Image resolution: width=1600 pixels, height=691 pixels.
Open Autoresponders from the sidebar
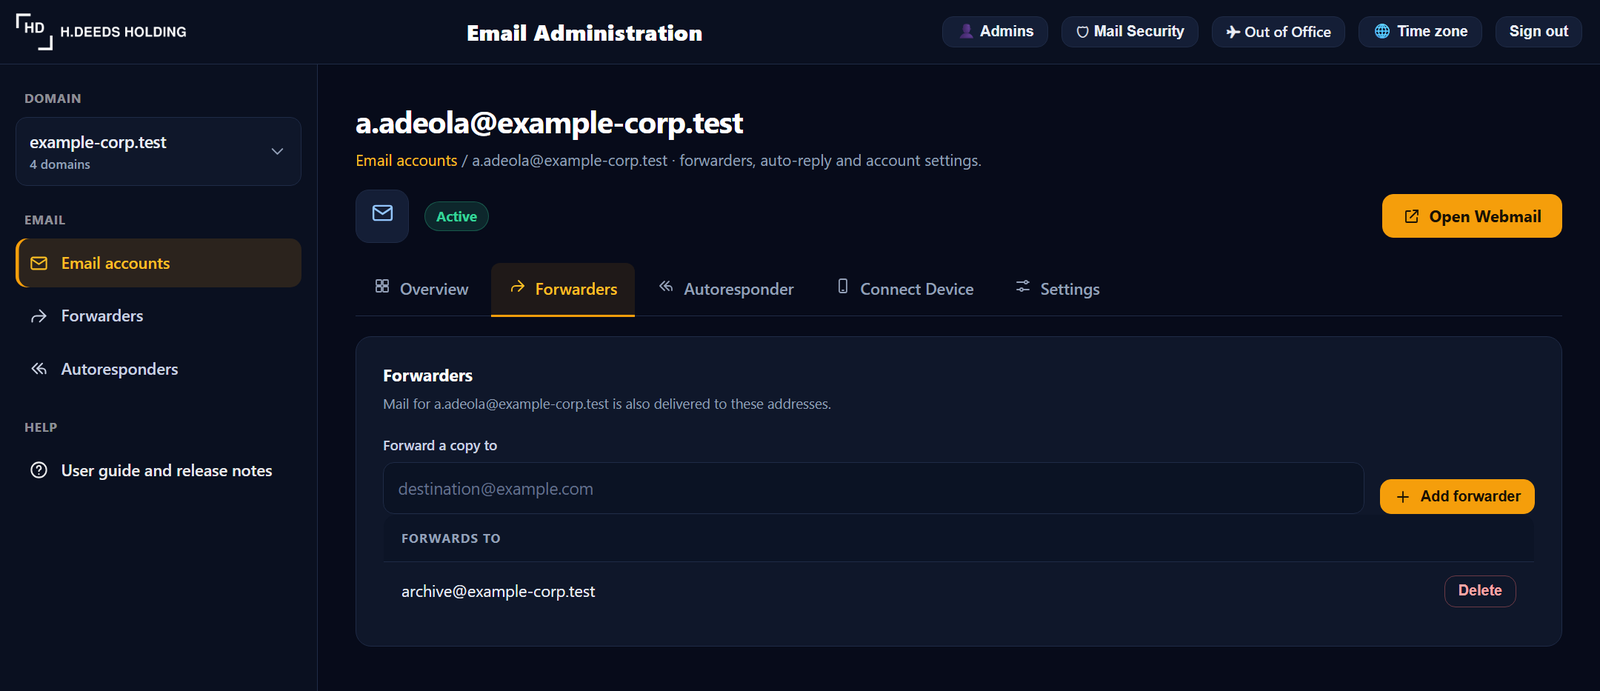tap(158, 369)
